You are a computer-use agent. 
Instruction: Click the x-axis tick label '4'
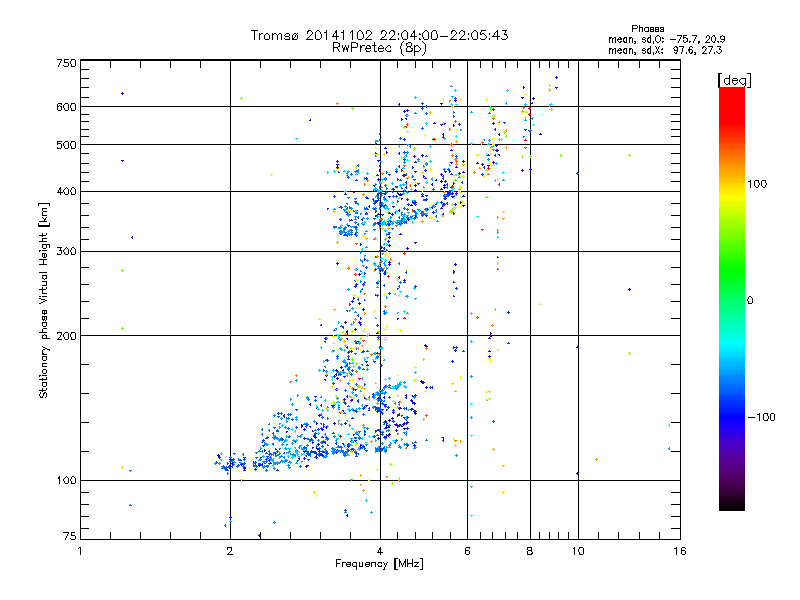(380, 551)
